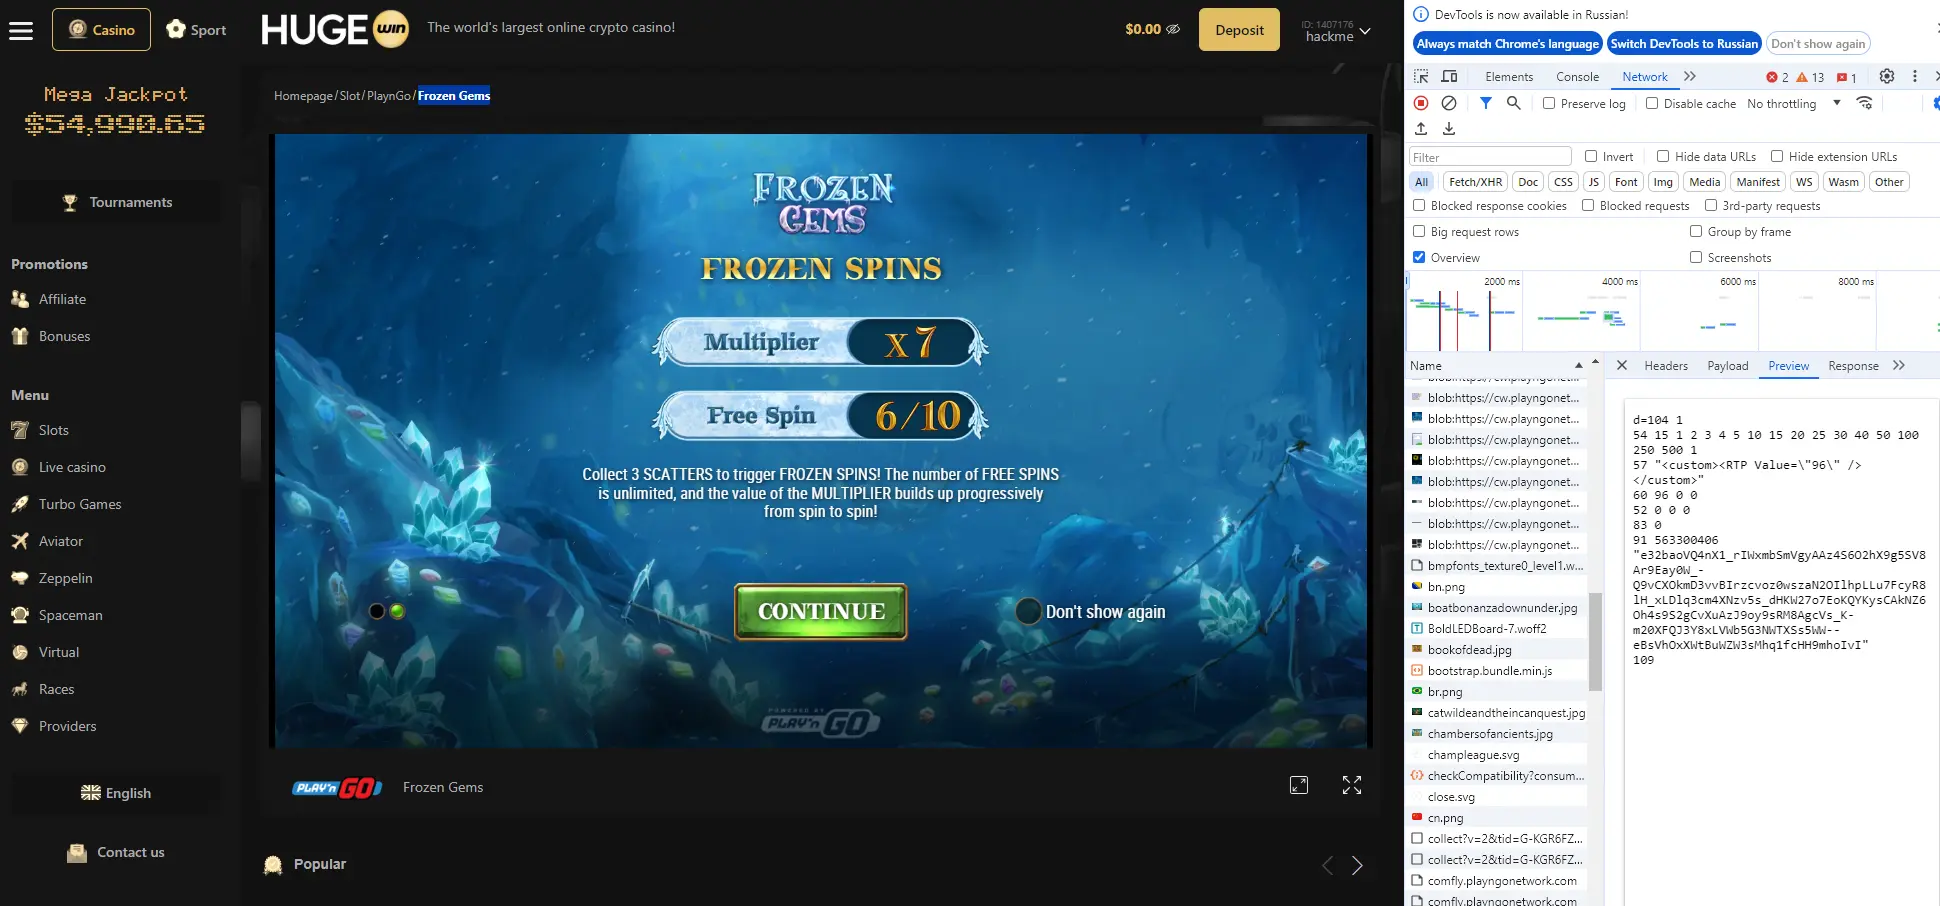Click Always match Chrome's language

(1507, 44)
